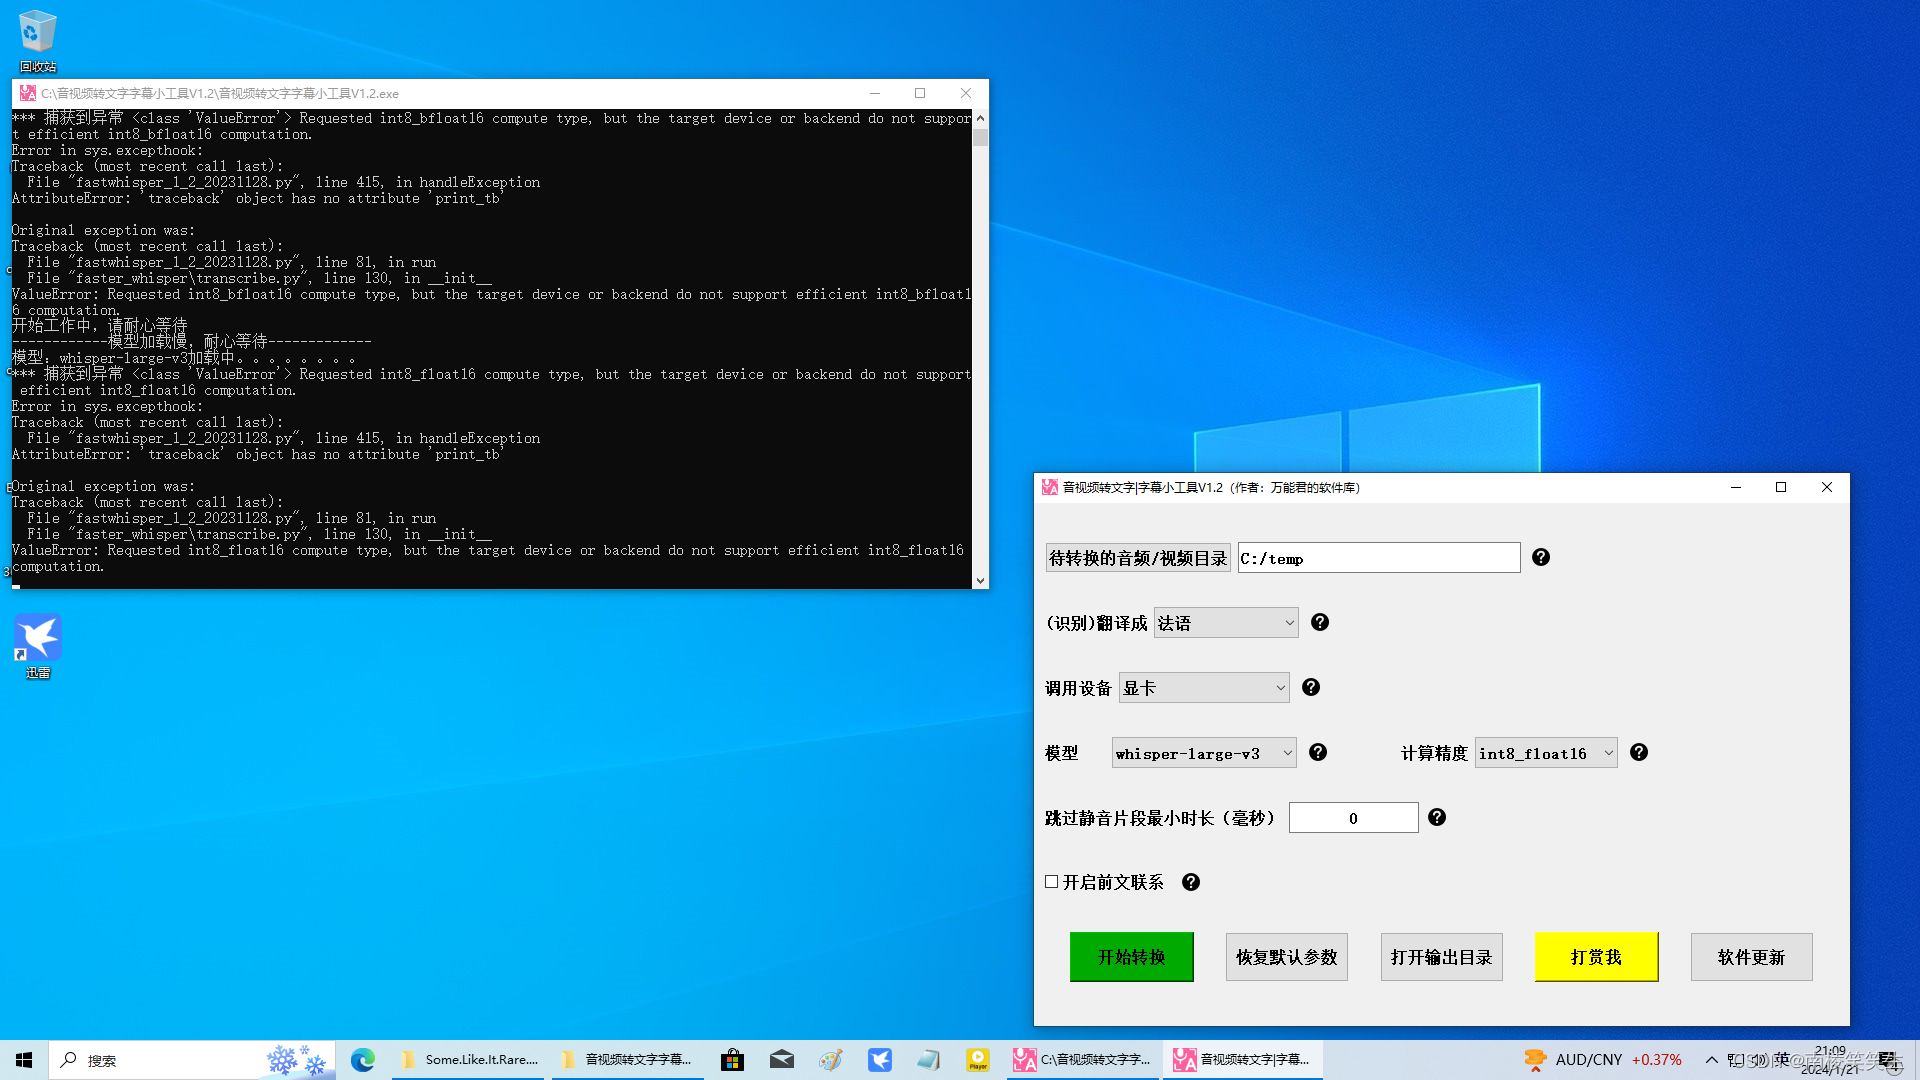Click 恢复默认参数 button
This screenshot has width=1920, height=1080.
click(x=1286, y=957)
